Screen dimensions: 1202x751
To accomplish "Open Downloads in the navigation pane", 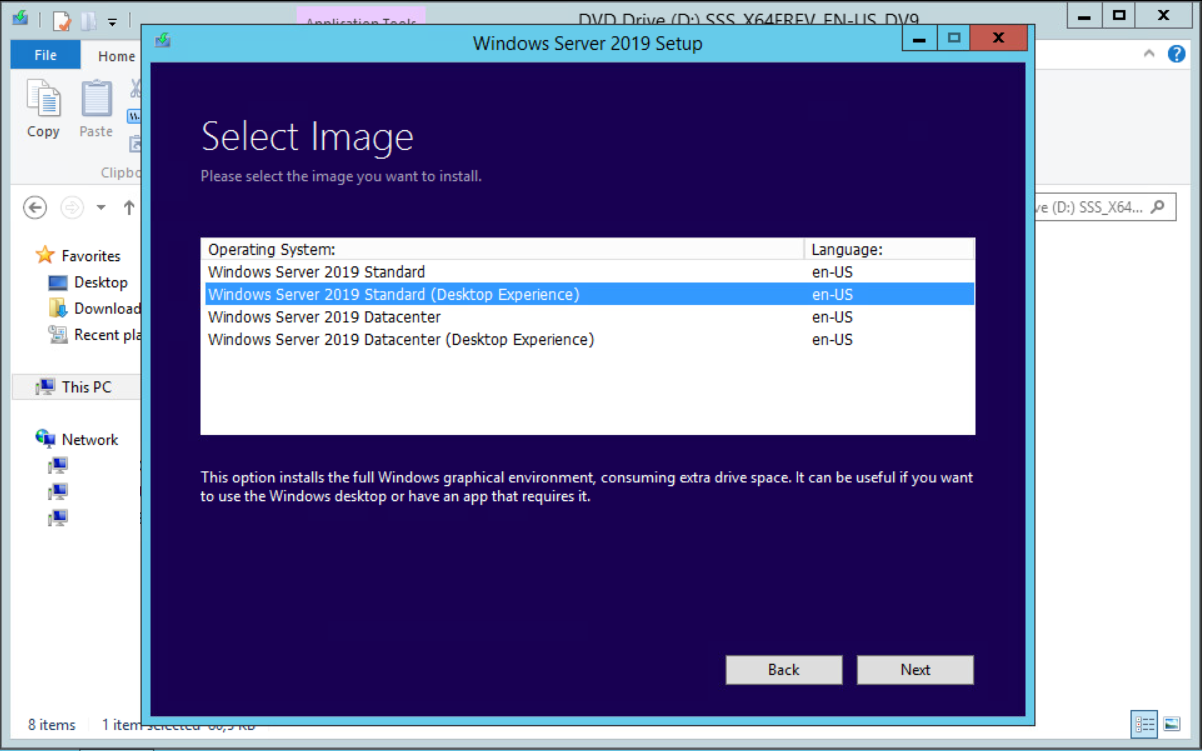I will point(107,308).
